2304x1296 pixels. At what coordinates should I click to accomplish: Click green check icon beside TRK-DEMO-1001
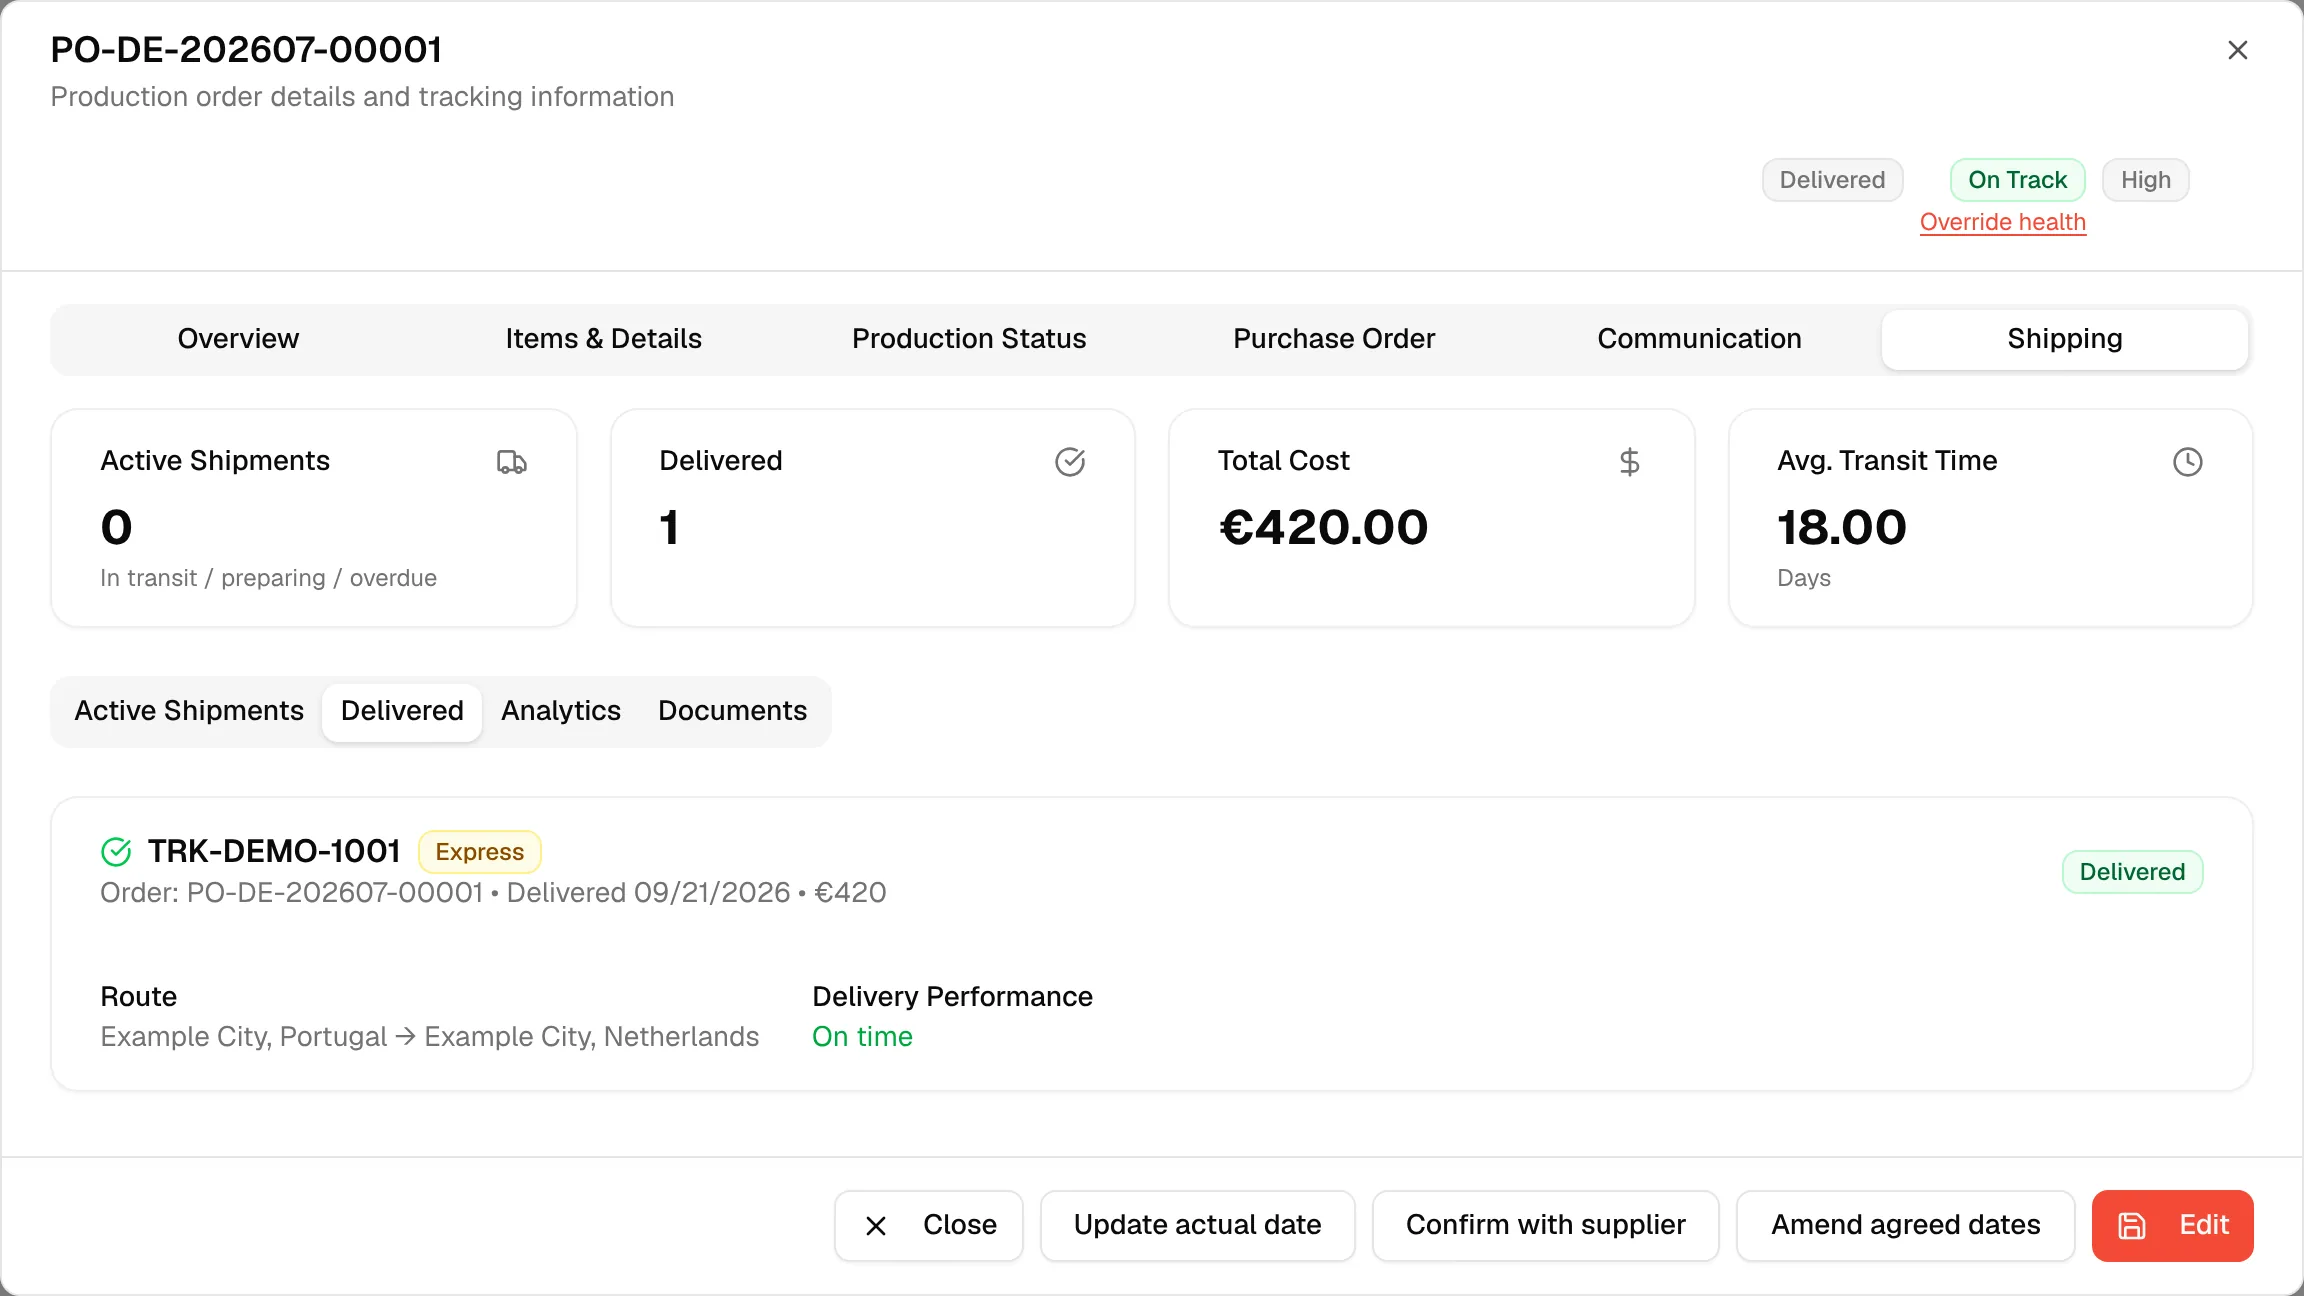click(117, 851)
